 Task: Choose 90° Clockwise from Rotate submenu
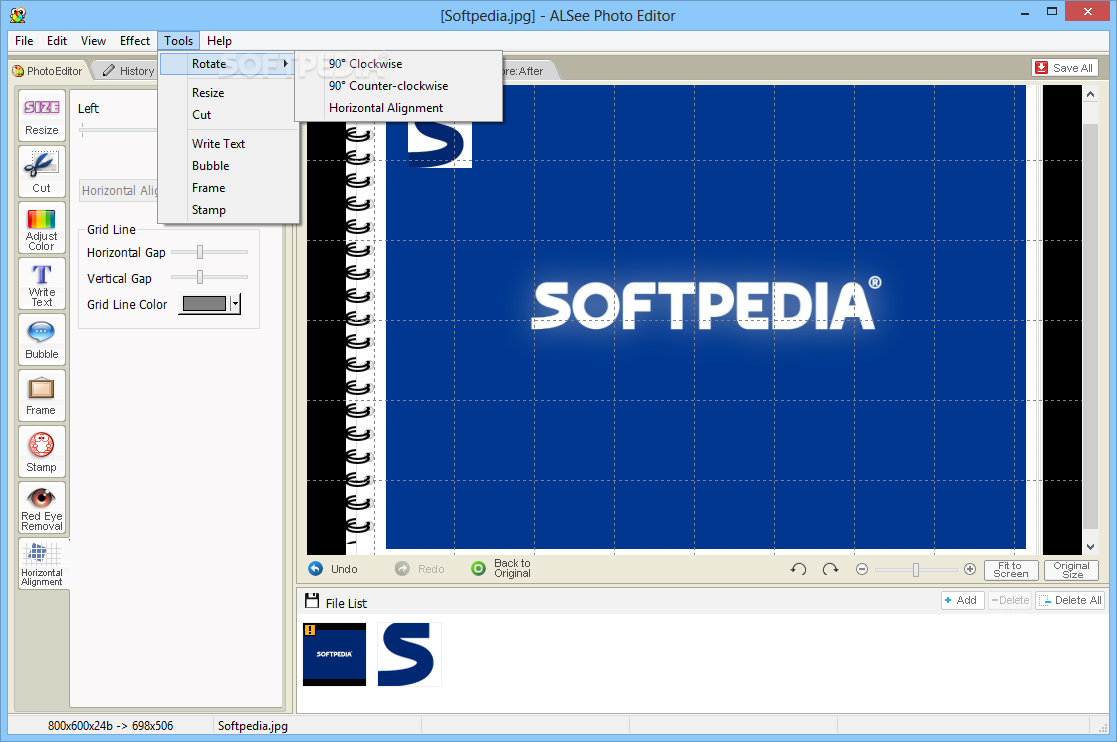(398, 63)
